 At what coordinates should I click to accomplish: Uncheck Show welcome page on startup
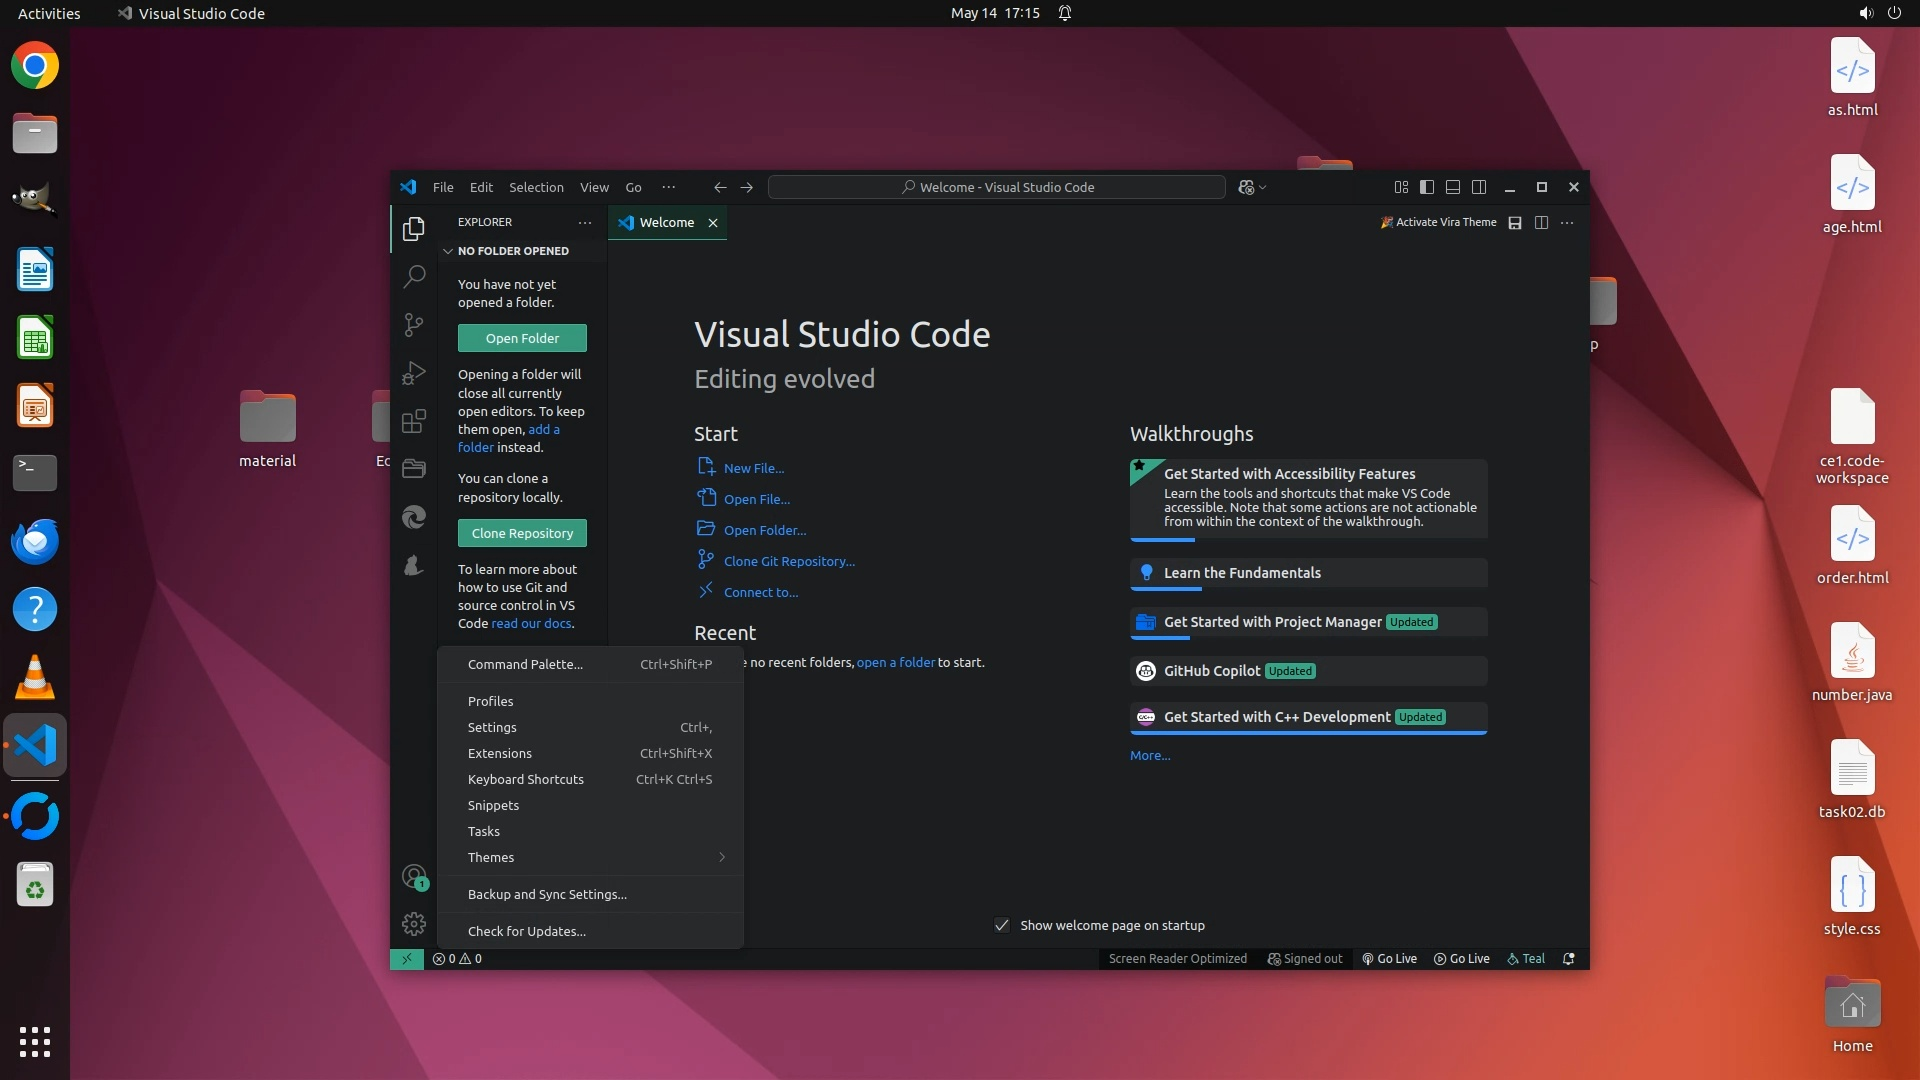pyautogui.click(x=1002, y=925)
